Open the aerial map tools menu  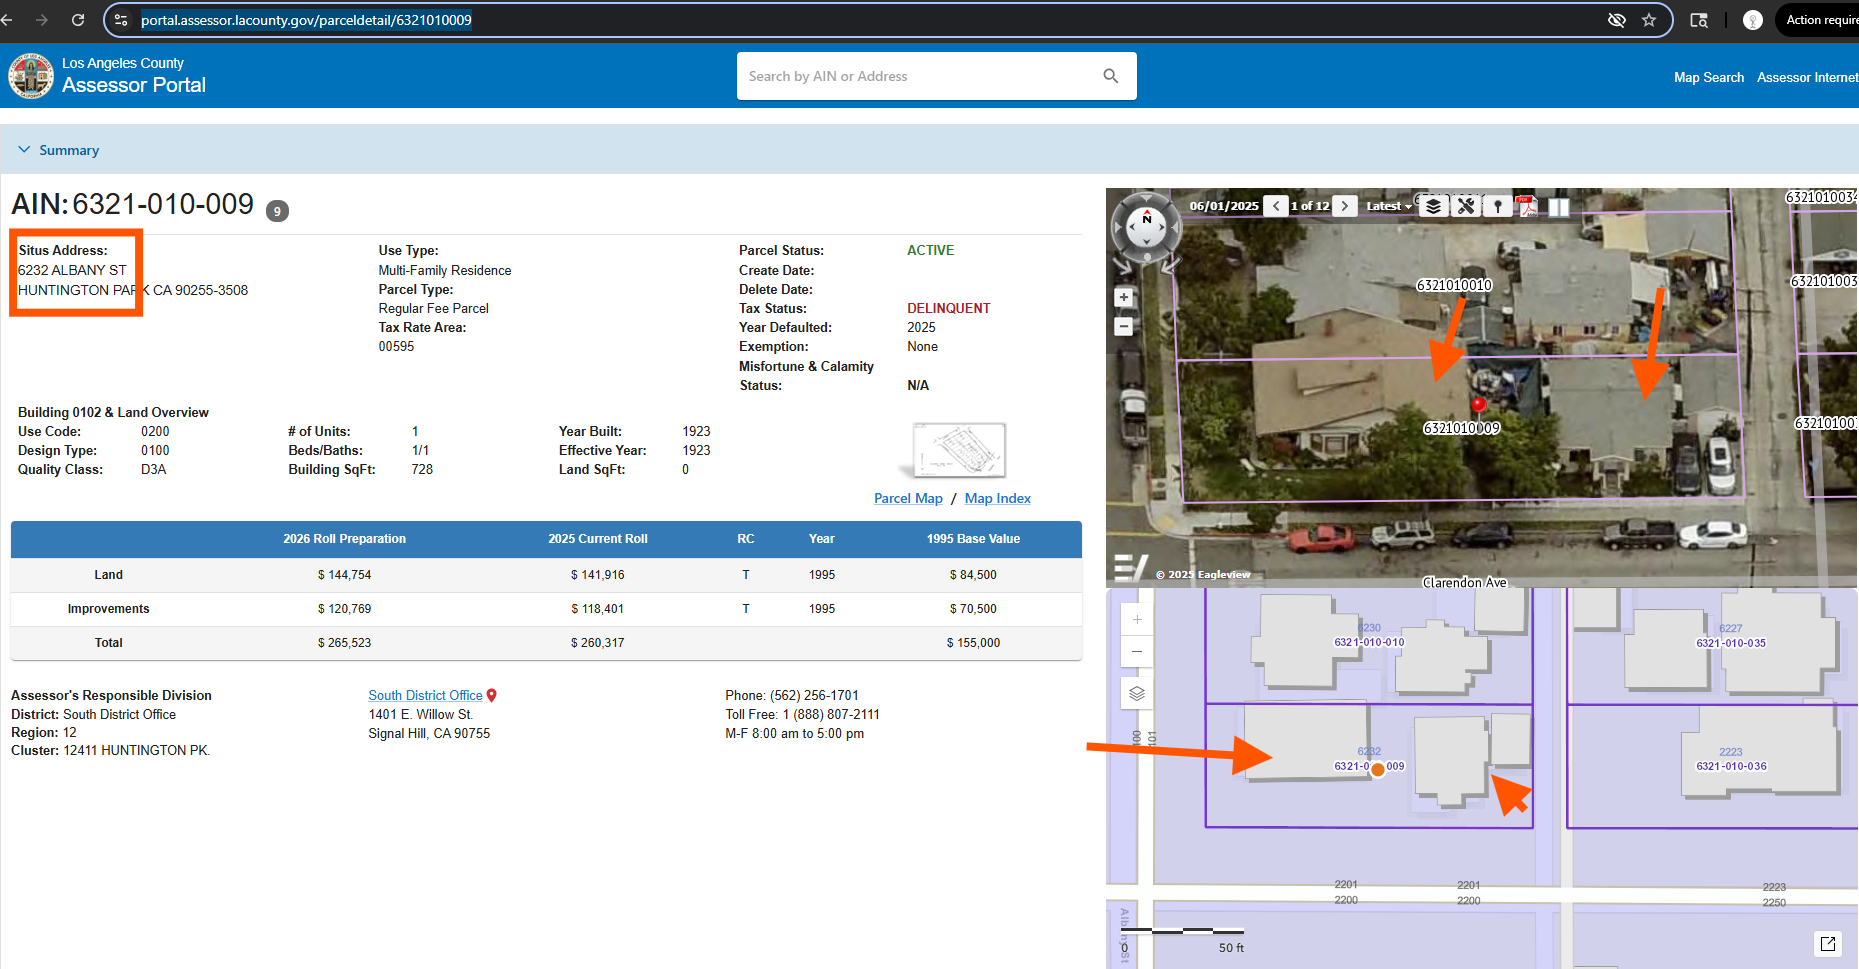1465,206
